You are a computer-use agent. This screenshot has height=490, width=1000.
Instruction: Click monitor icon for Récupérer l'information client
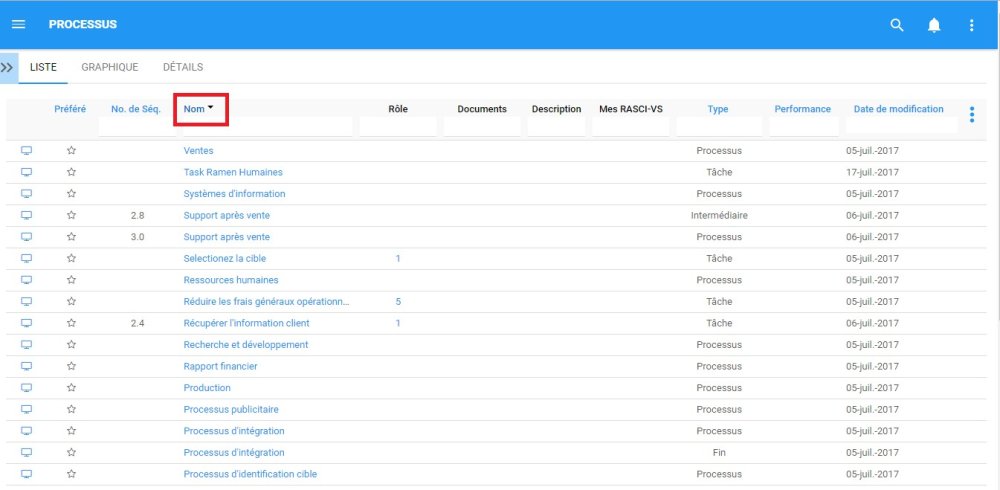coord(26,323)
